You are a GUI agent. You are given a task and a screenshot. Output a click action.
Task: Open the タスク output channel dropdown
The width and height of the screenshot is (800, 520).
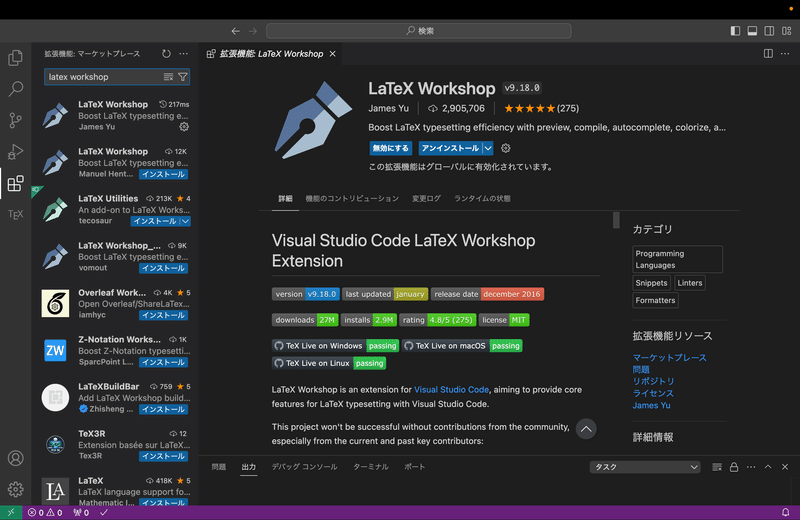[x=645, y=467]
